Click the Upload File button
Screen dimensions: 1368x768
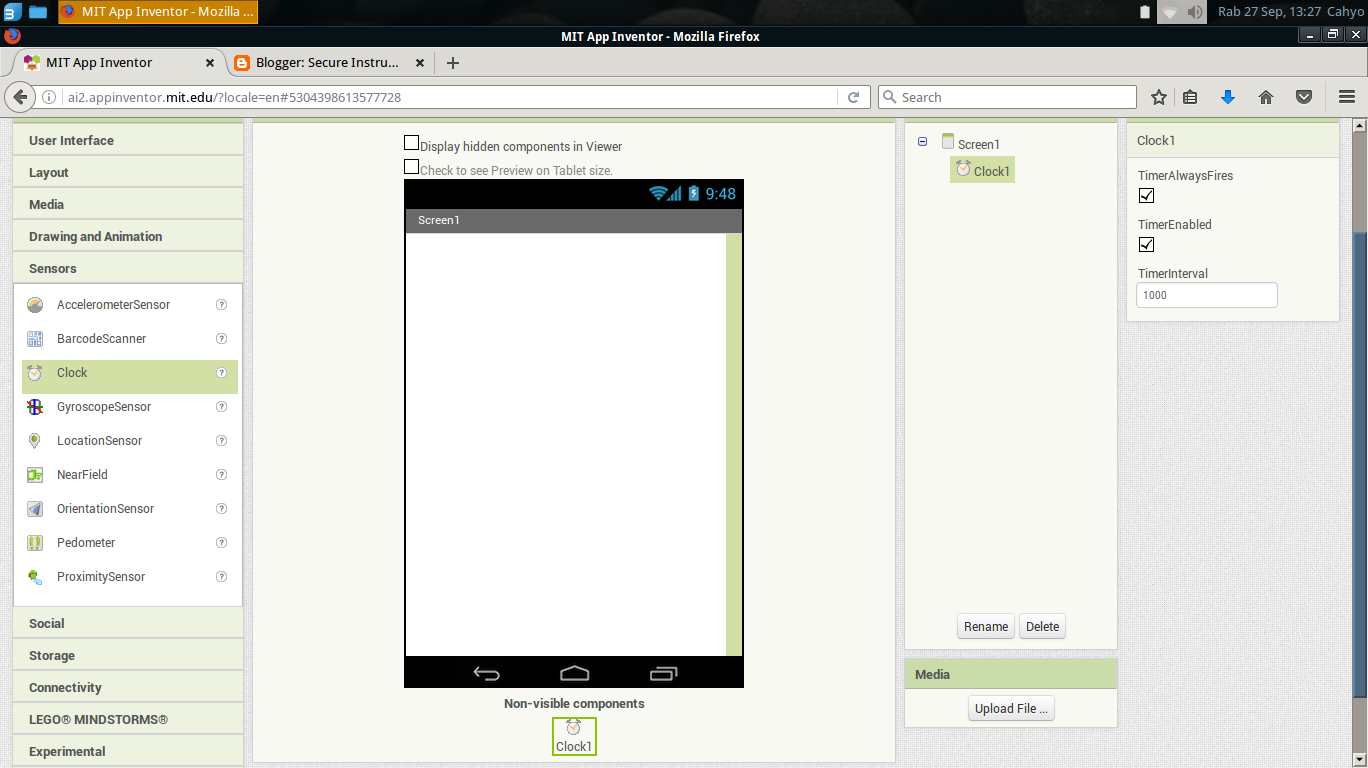(x=1011, y=708)
